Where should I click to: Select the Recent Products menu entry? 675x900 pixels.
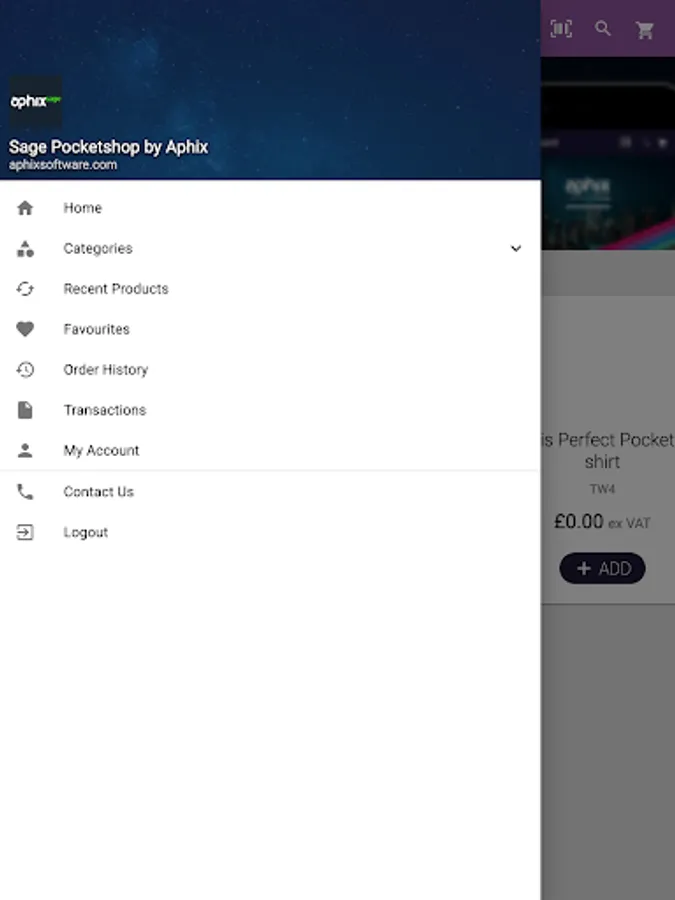click(x=270, y=289)
